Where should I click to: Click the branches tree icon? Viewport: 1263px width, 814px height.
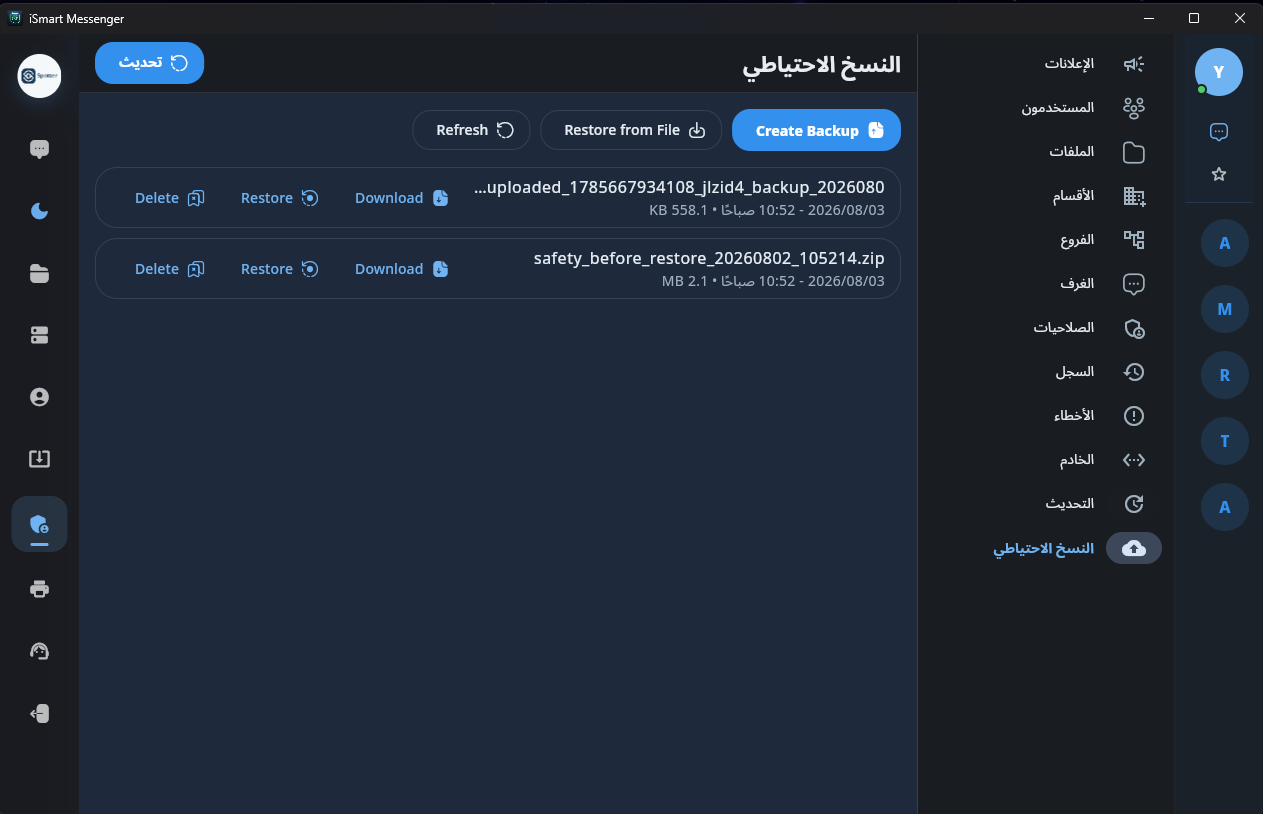(1134, 240)
